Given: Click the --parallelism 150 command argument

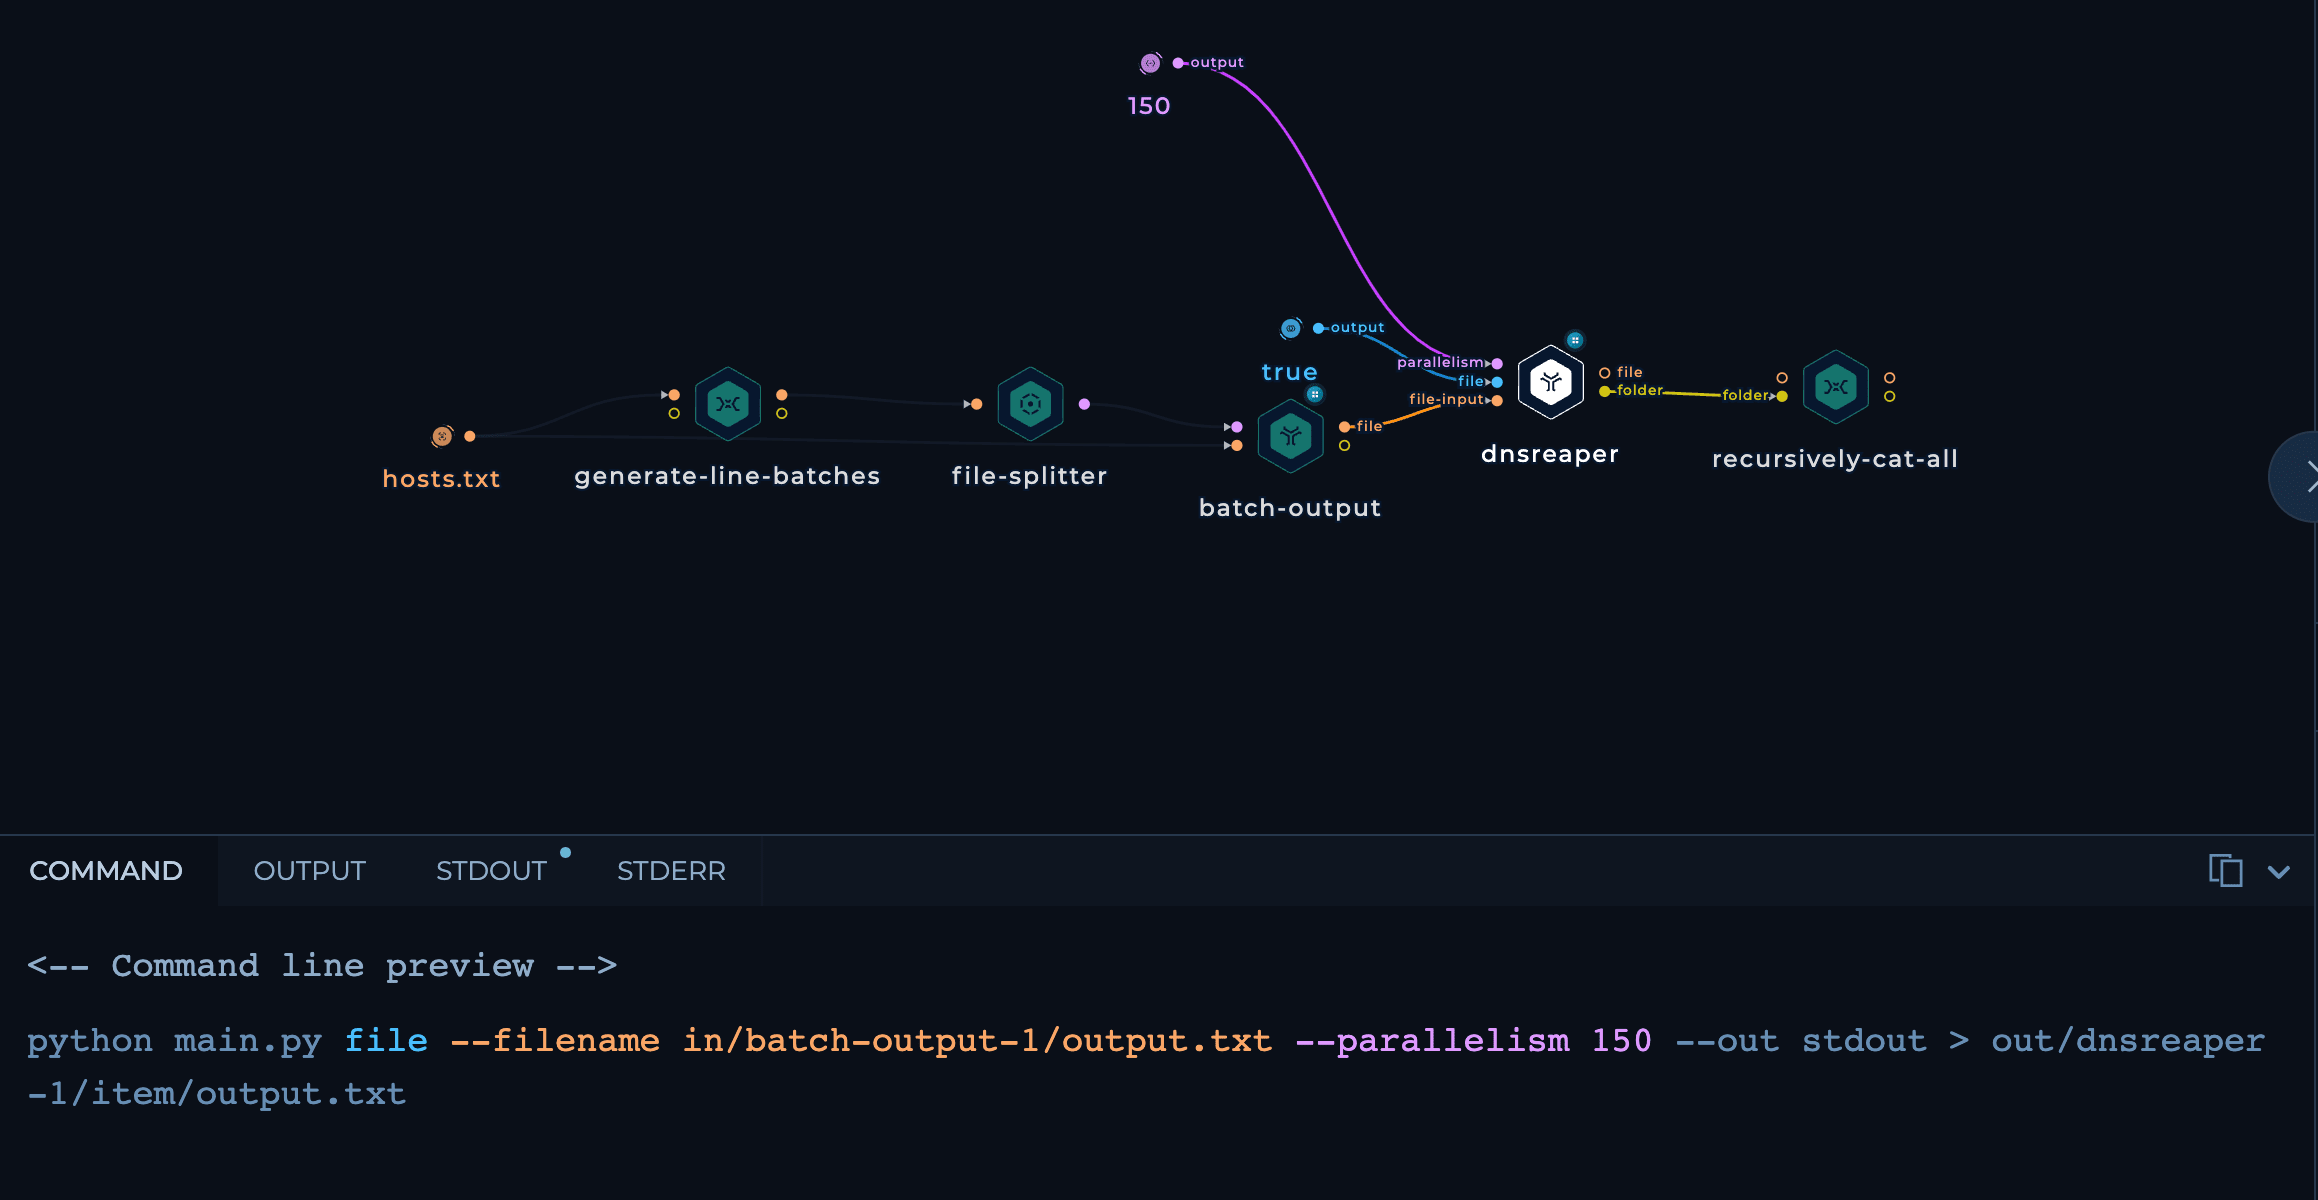Looking at the screenshot, I should [1473, 1041].
